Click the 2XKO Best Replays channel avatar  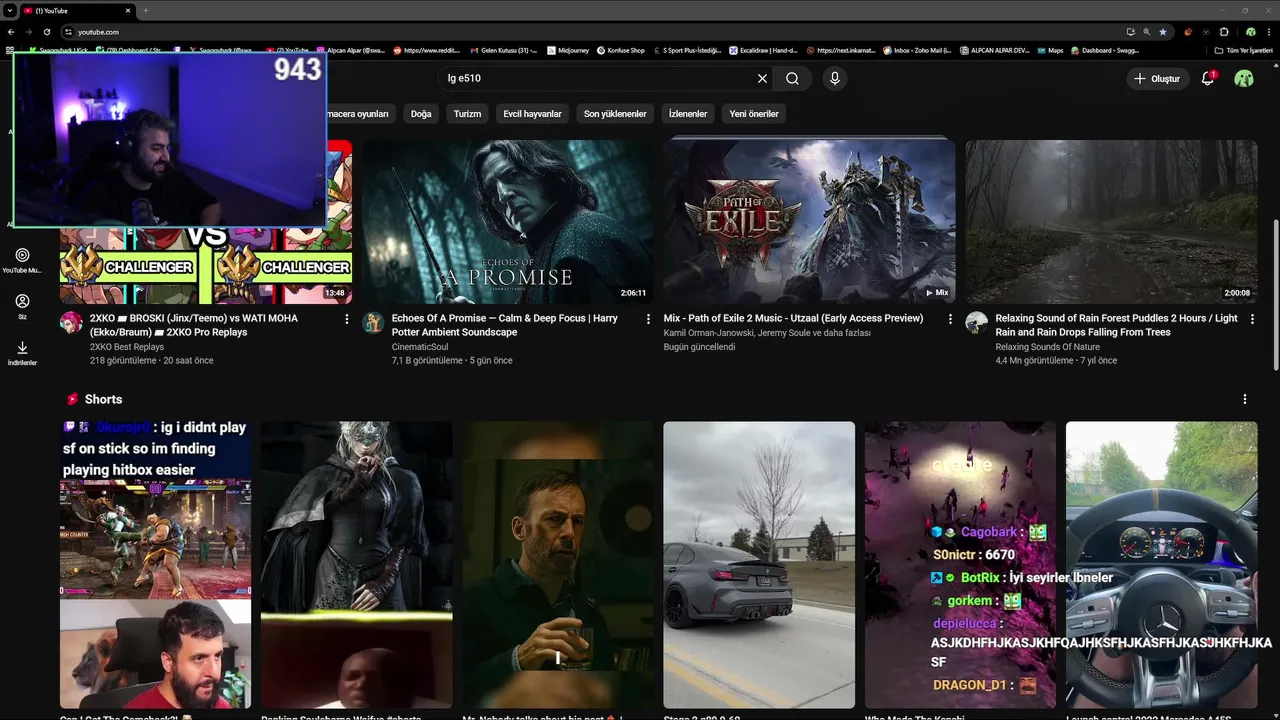pos(71,322)
